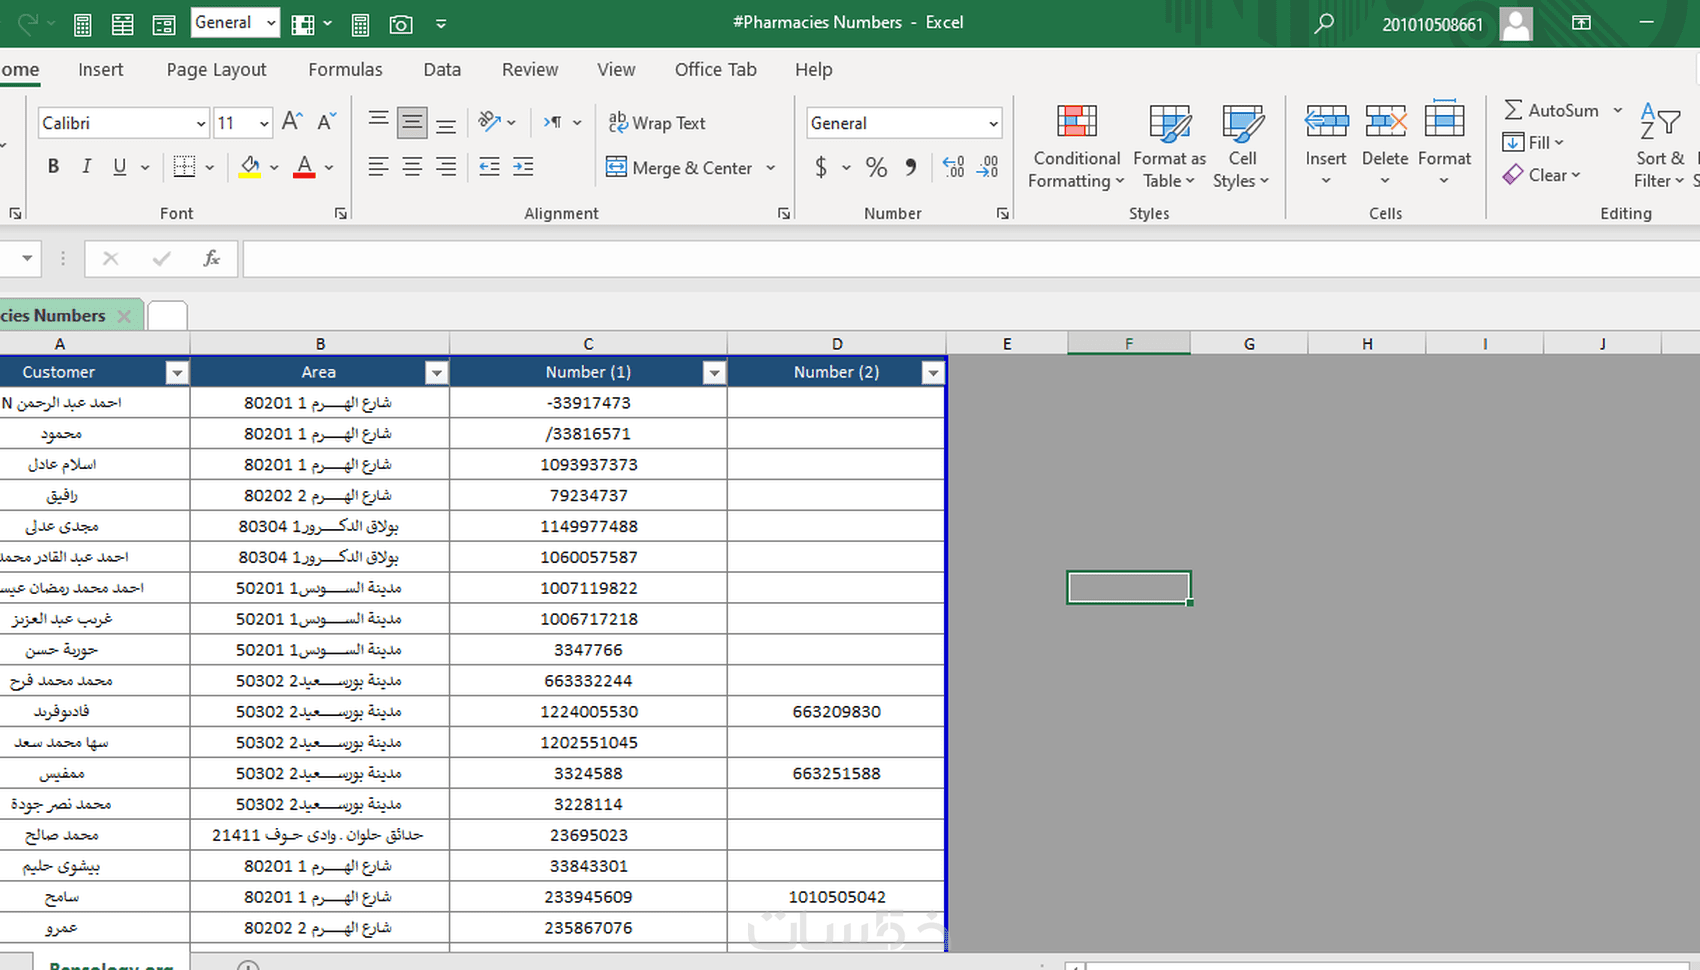Expand the Merge & Center options arrow
Viewport: 1700px width, 970px height.
tap(770, 168)
